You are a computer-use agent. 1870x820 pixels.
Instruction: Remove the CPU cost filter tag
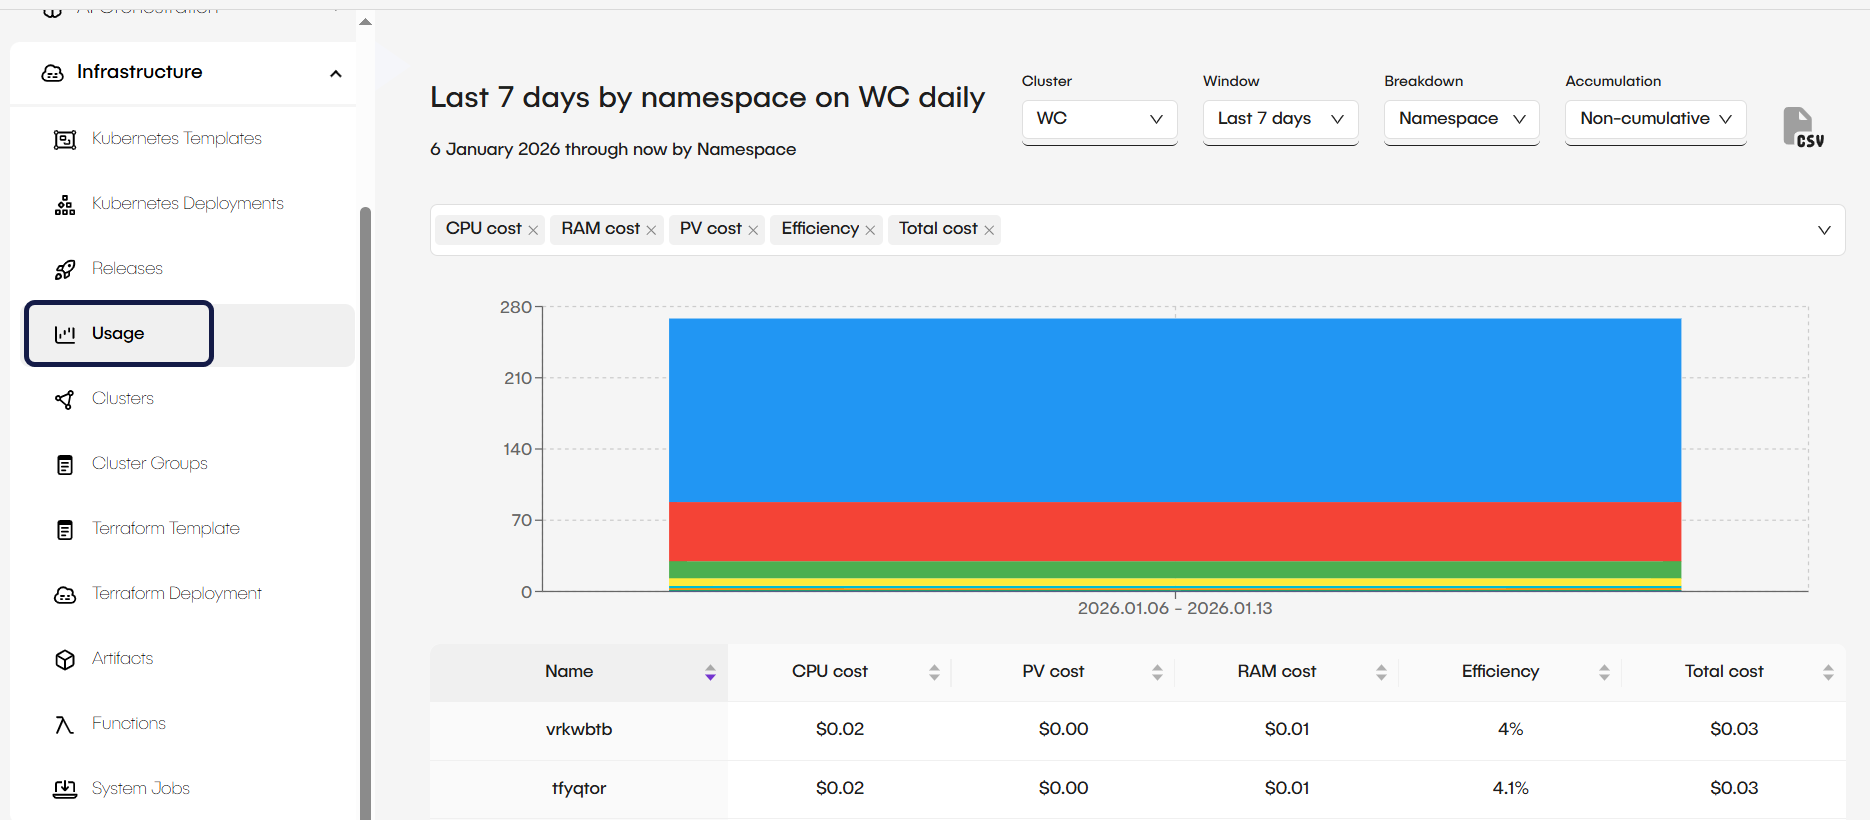point(533,230)
